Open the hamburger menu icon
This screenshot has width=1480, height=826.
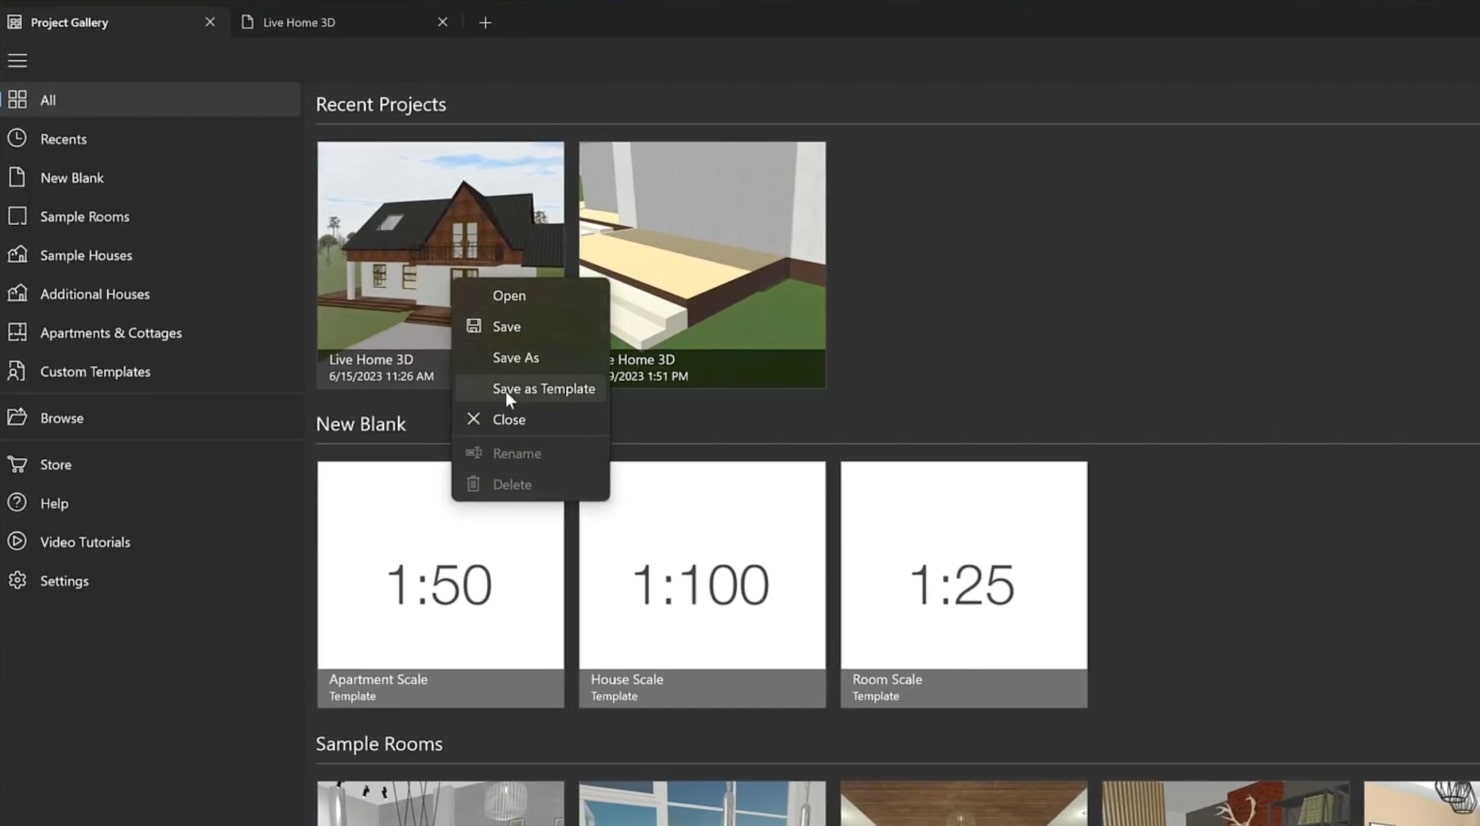coord(17,61)
